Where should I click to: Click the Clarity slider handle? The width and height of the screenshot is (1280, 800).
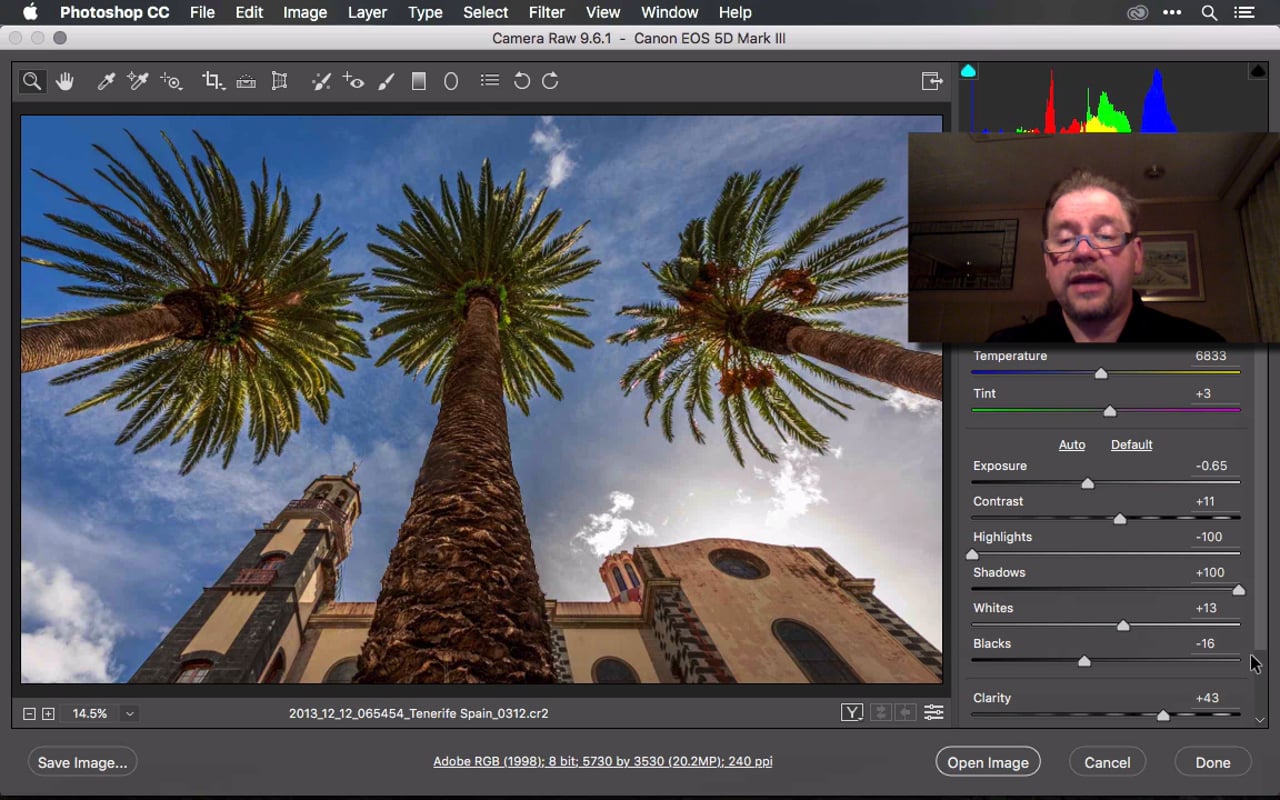tap(1163, 715)
